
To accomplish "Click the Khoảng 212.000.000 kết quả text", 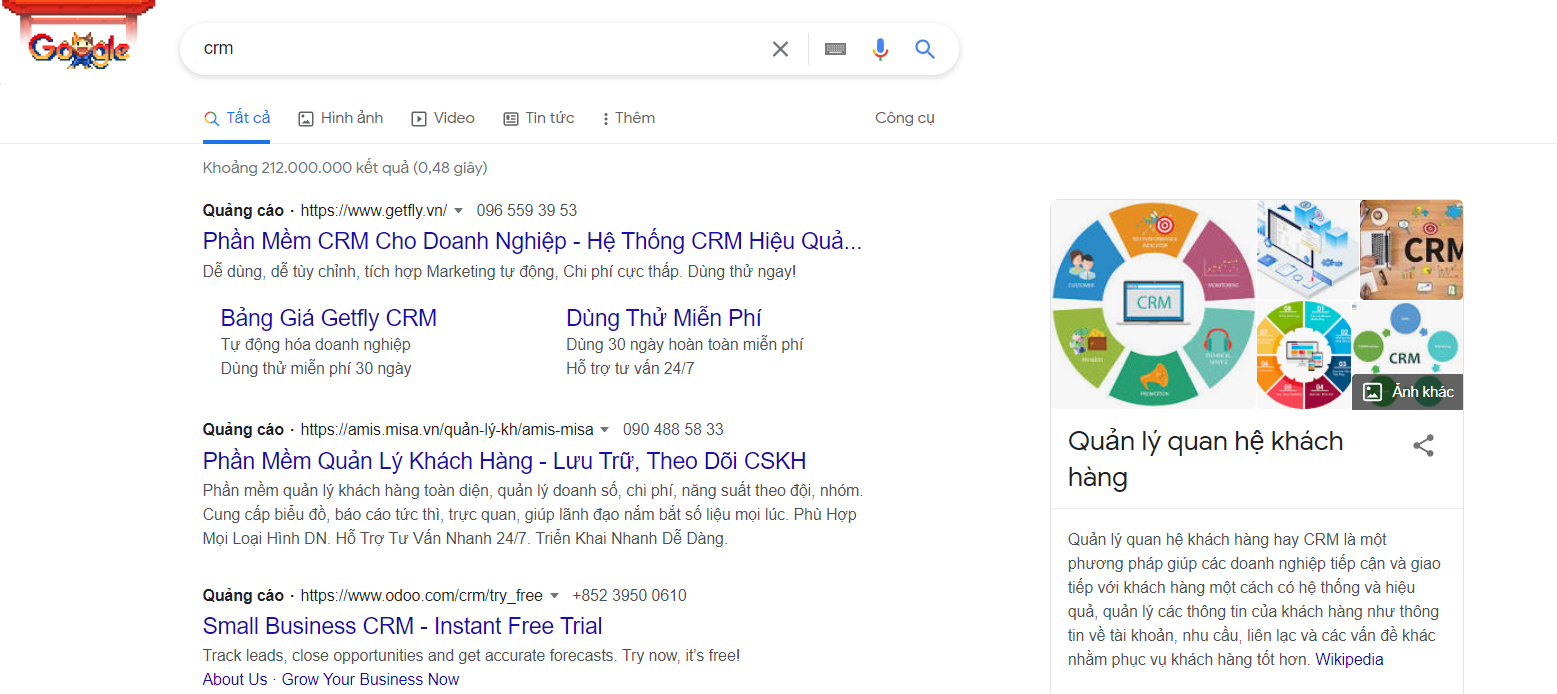I will tap(345, 168).
